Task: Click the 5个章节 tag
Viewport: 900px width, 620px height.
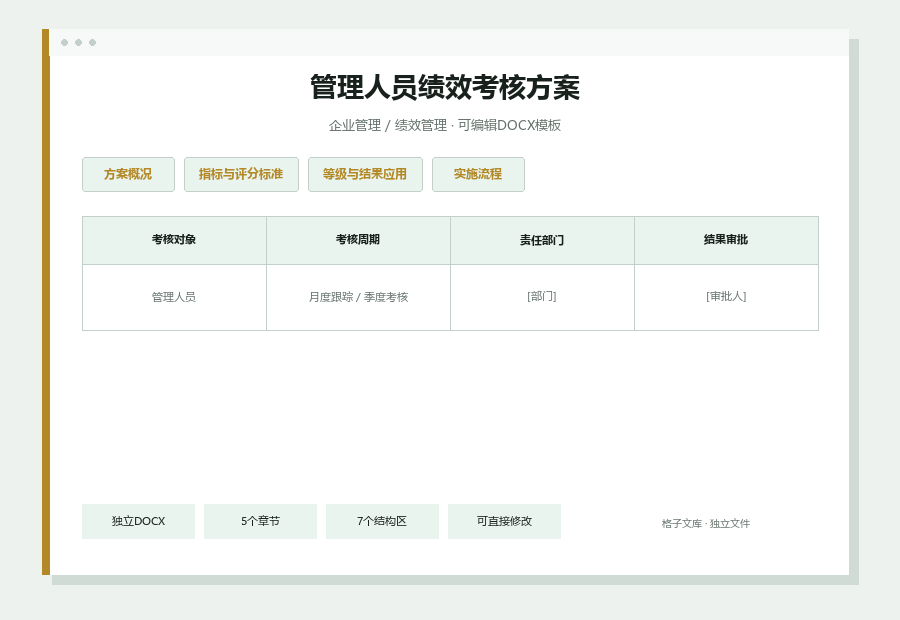Action: [x=260, y=521]
